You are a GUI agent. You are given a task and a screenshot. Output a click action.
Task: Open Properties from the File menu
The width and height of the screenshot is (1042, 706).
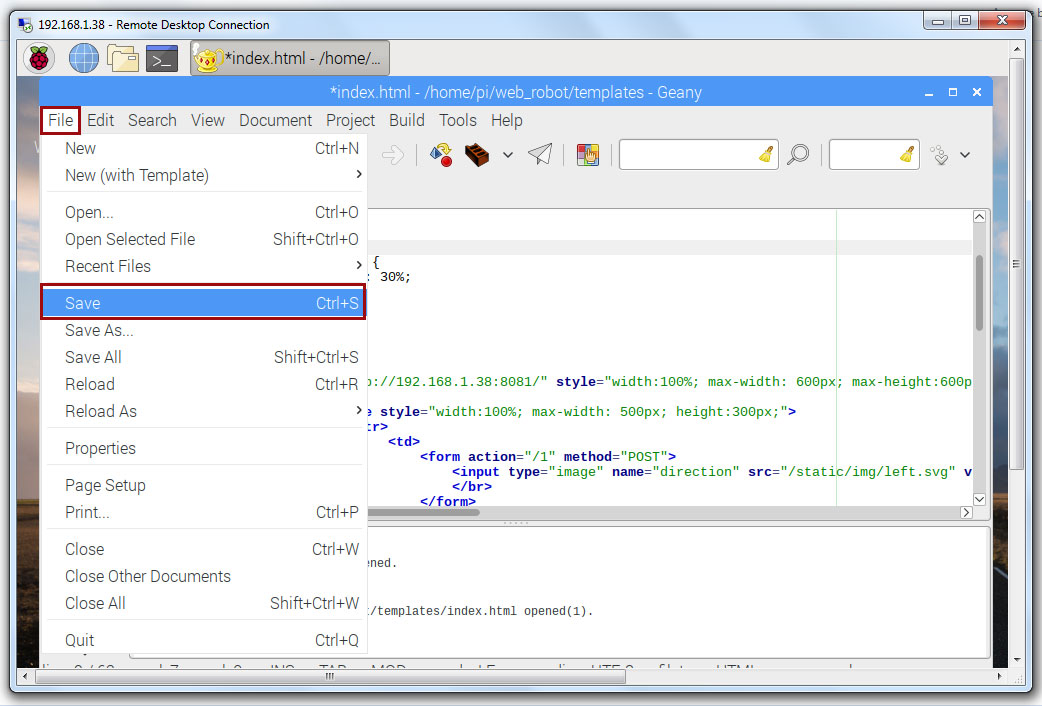click(204, 448)
